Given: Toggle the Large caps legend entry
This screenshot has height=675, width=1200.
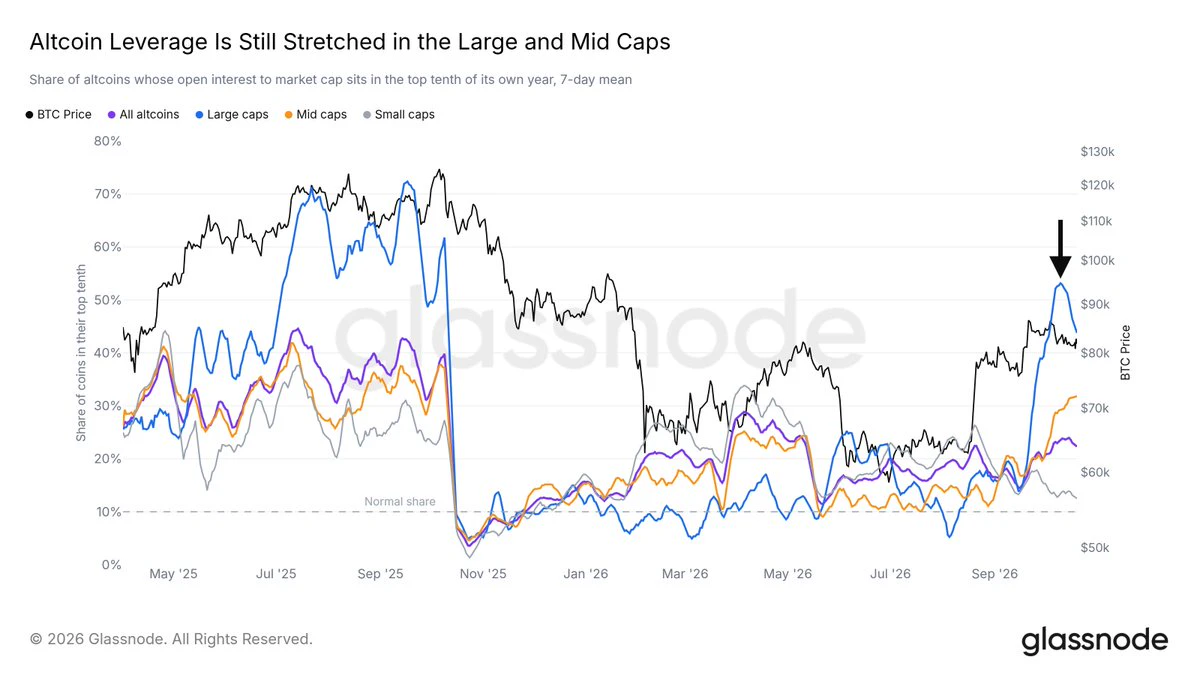Looking at the screenshot, I should [232, 114].
